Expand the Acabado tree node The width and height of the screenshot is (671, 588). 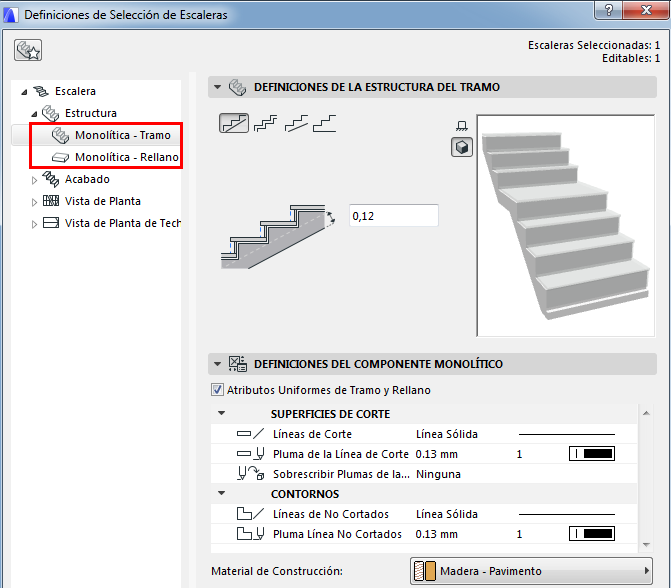[x=34, y=180]
